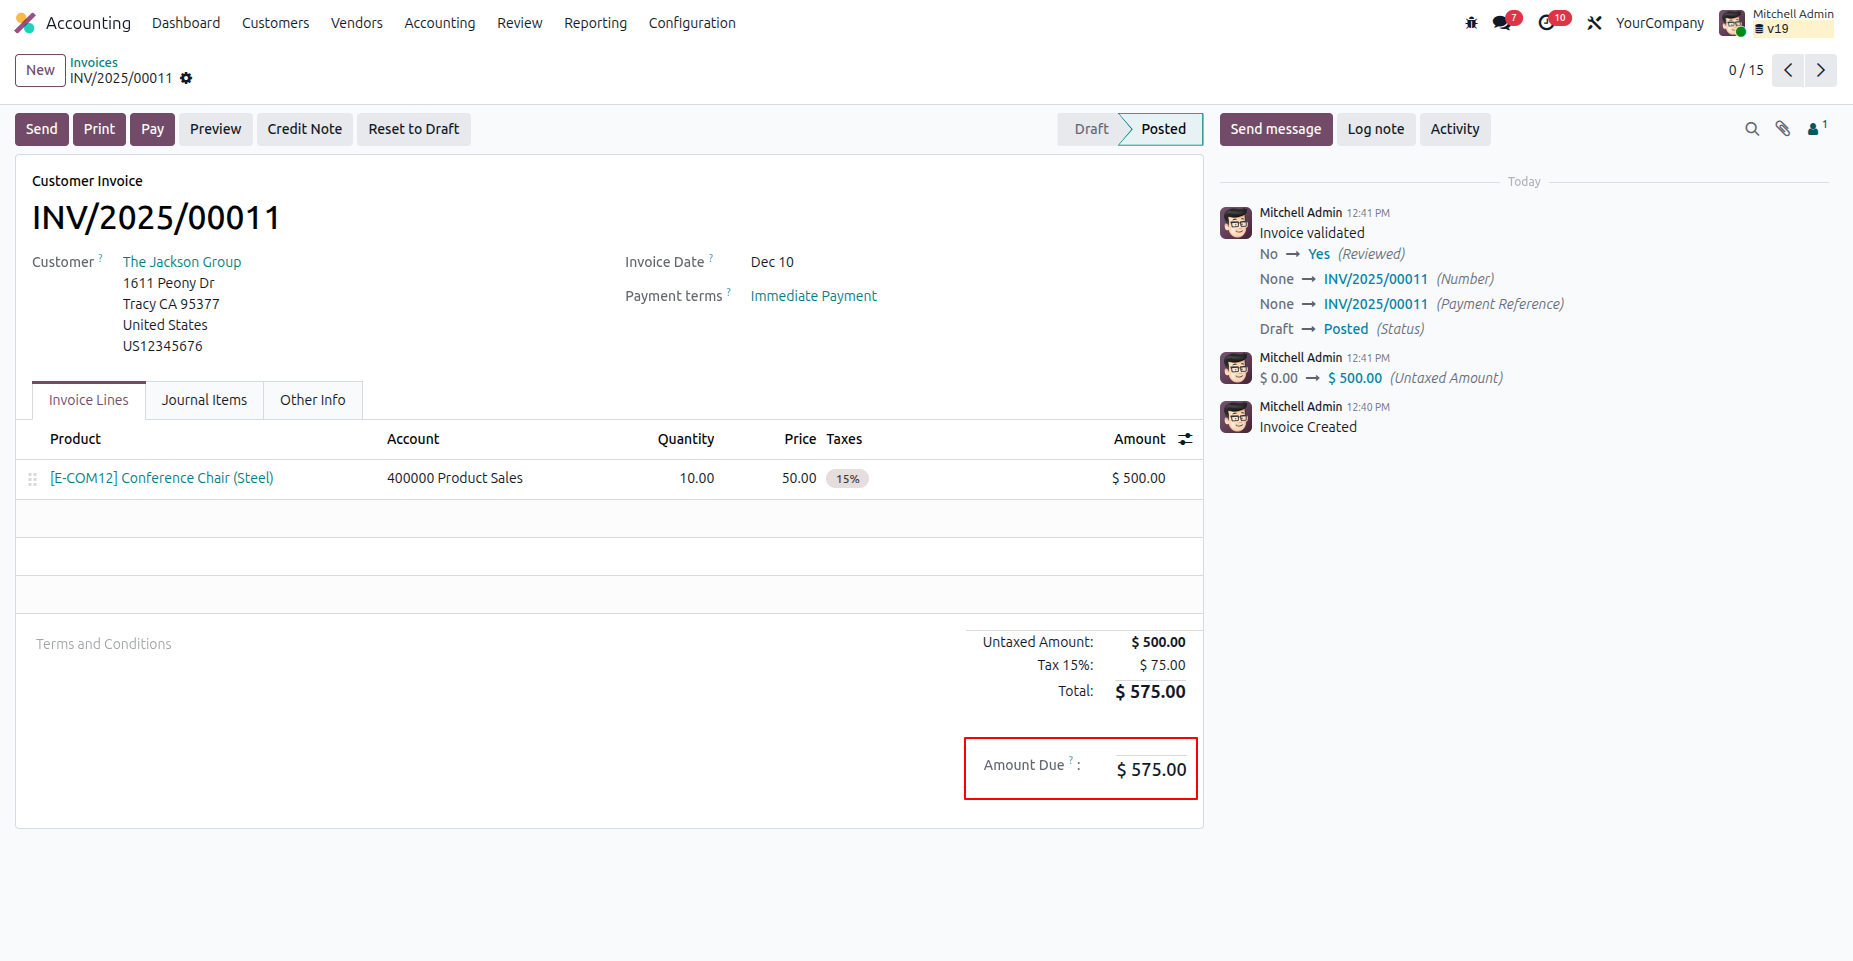The height and width of the screenshot is (961, 1853).
Task: Click the Log note button
Action: click(x=1376, y=129)
